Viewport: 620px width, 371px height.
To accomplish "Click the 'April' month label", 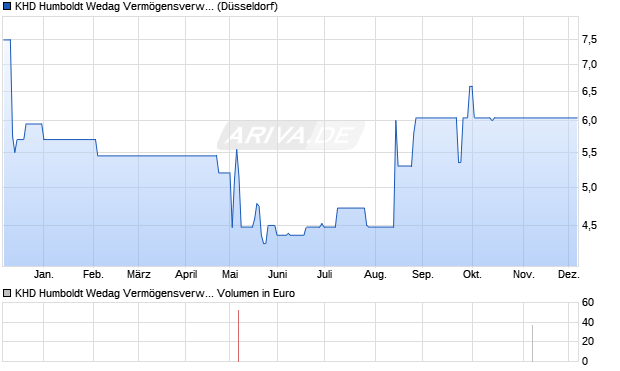I will 186,274.
